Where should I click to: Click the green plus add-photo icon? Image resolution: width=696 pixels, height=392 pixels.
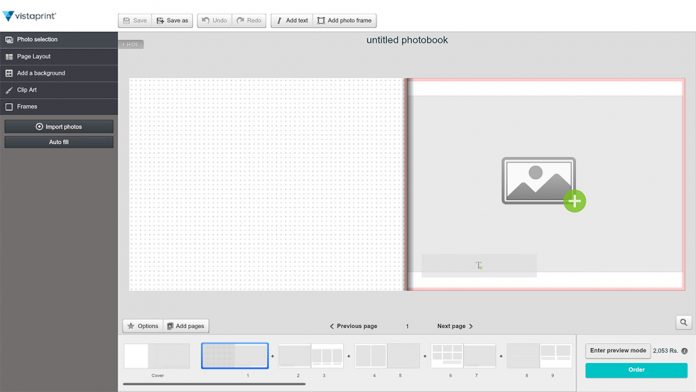(574, 201)
